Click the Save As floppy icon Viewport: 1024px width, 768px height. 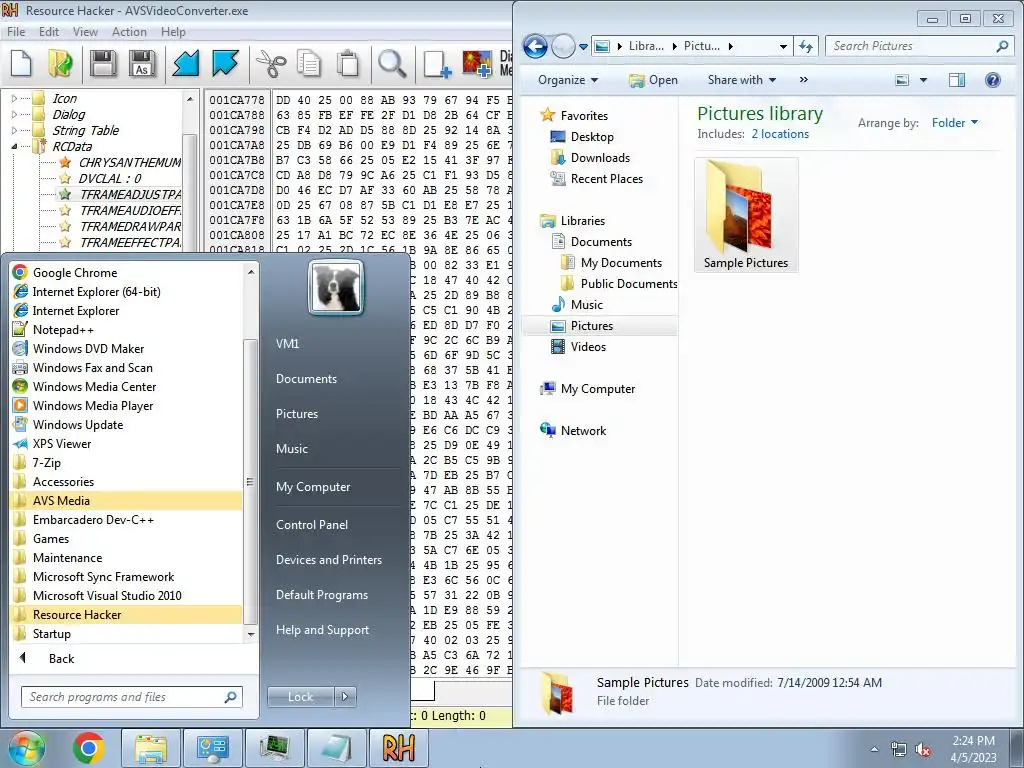coord(142,64)
